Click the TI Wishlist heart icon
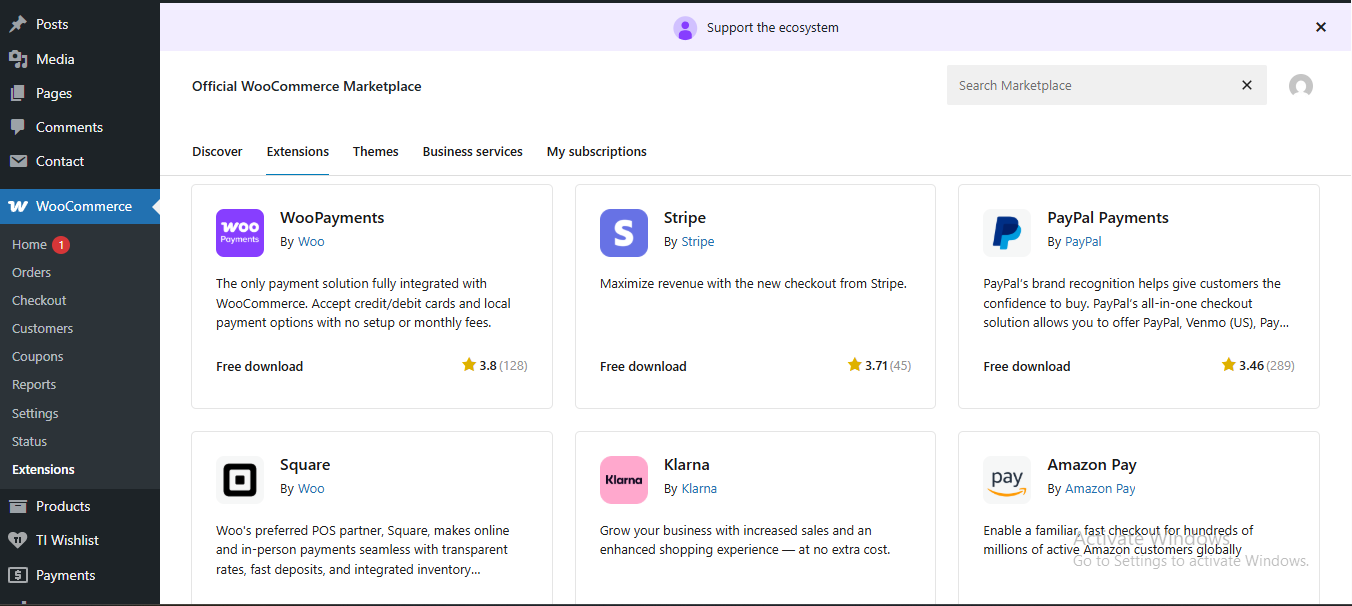Image resolution: width=1352 pixels, height=606 pixels. click(18, 540)
